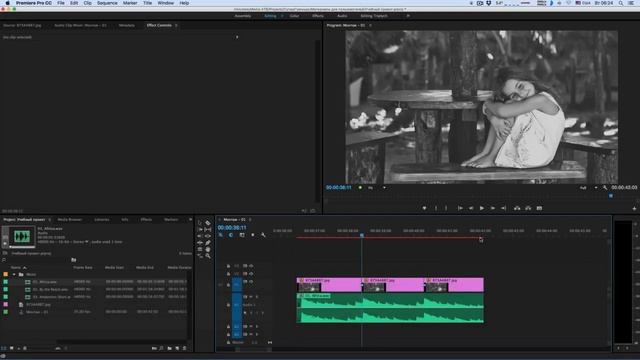Switch Project panel to icon view
Viewport: 640px width, 360px height.
(11, 348)
